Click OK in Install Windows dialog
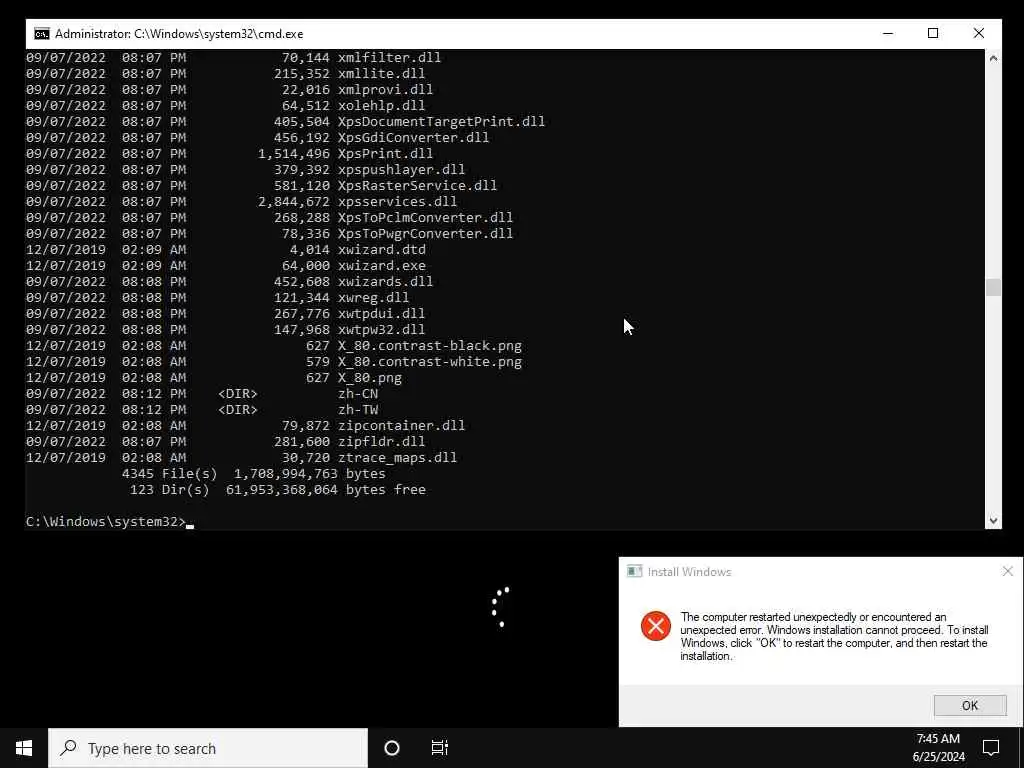 (x=970, y=705)
